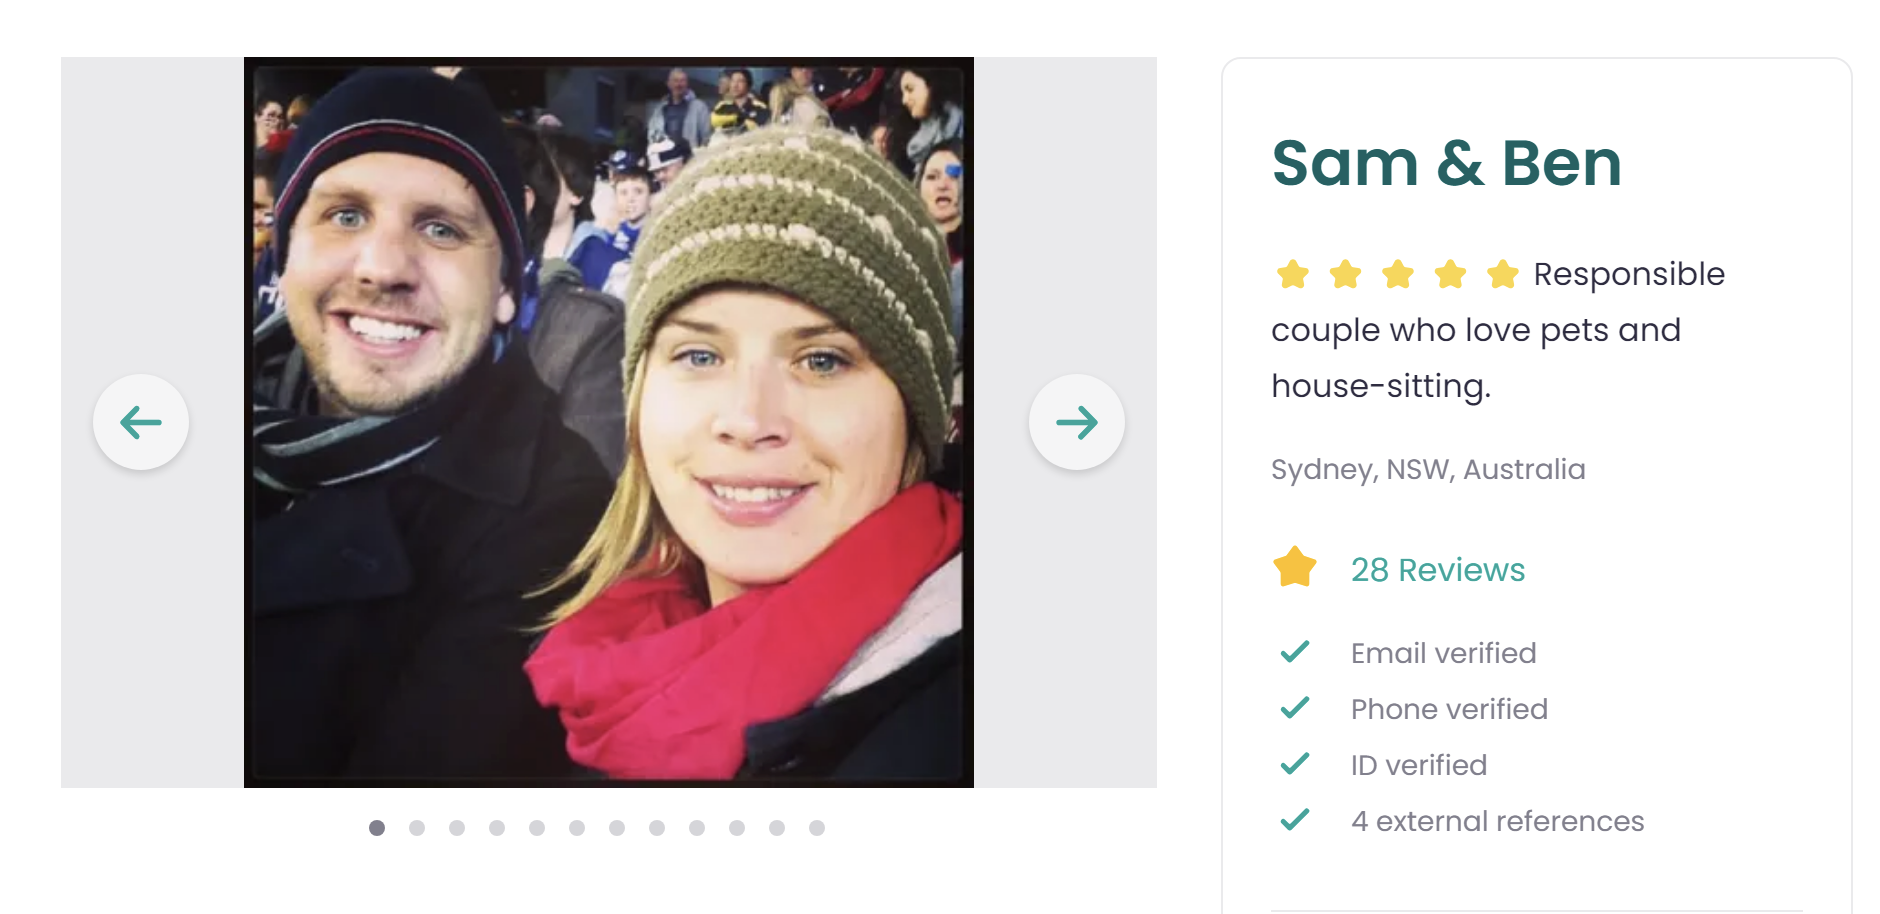The image size is (1880, 914).
Task: Click the couple's profile photo
Action: [x=608, y=420]
